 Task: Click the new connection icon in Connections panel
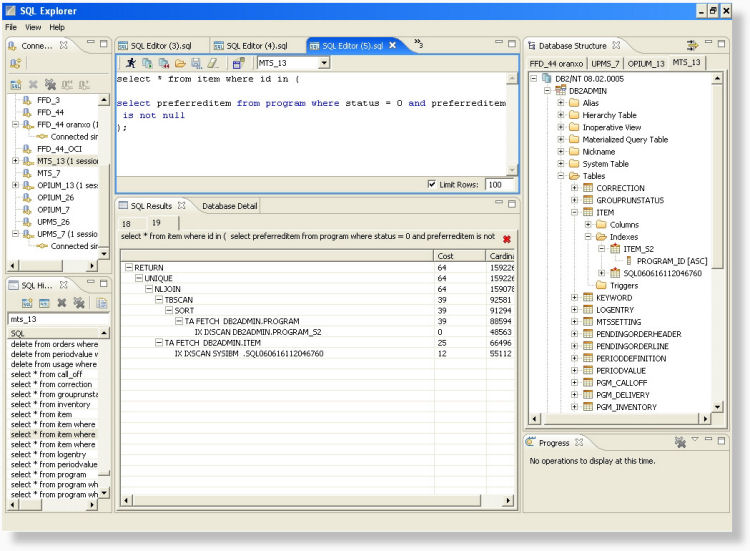click(x=16, y=63)
